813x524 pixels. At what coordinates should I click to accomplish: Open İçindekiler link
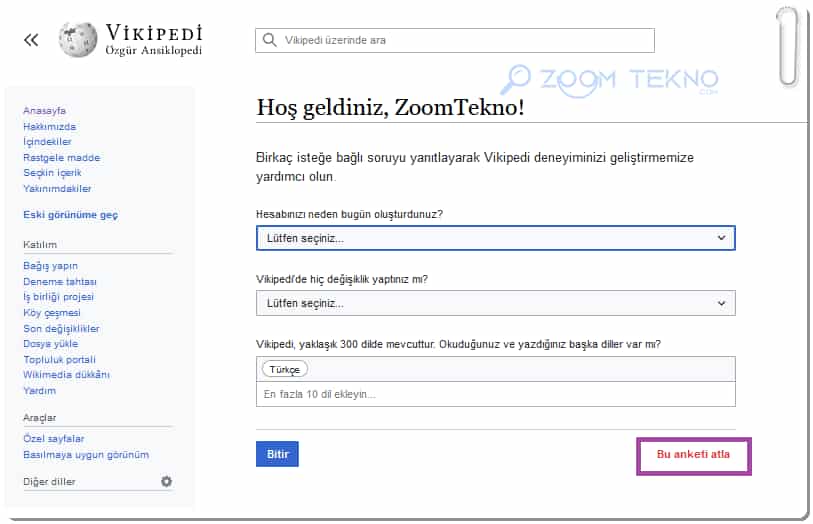click(47, 141)
